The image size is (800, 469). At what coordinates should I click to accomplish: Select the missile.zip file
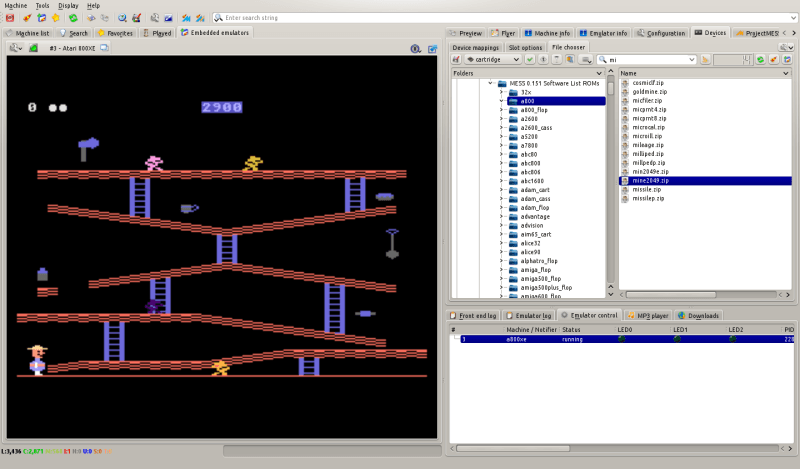646,190
